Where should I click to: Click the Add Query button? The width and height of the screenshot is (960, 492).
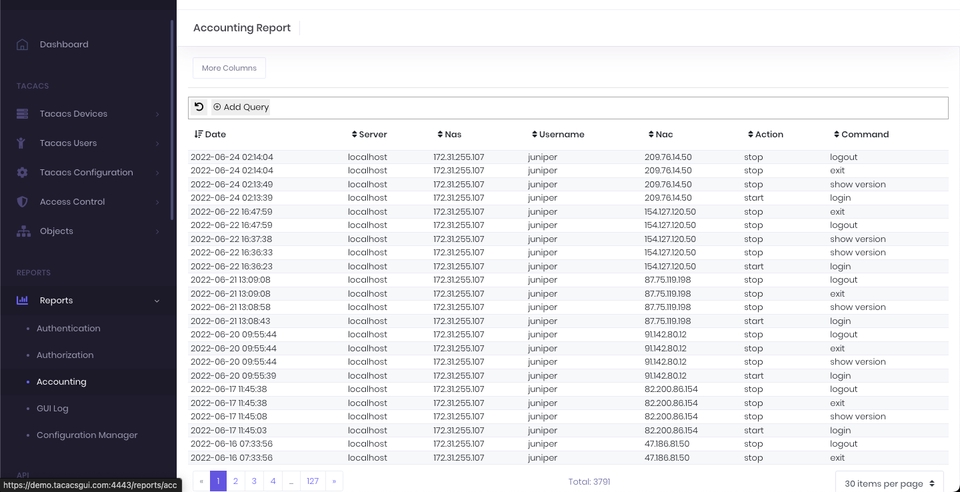pos(241,107)
